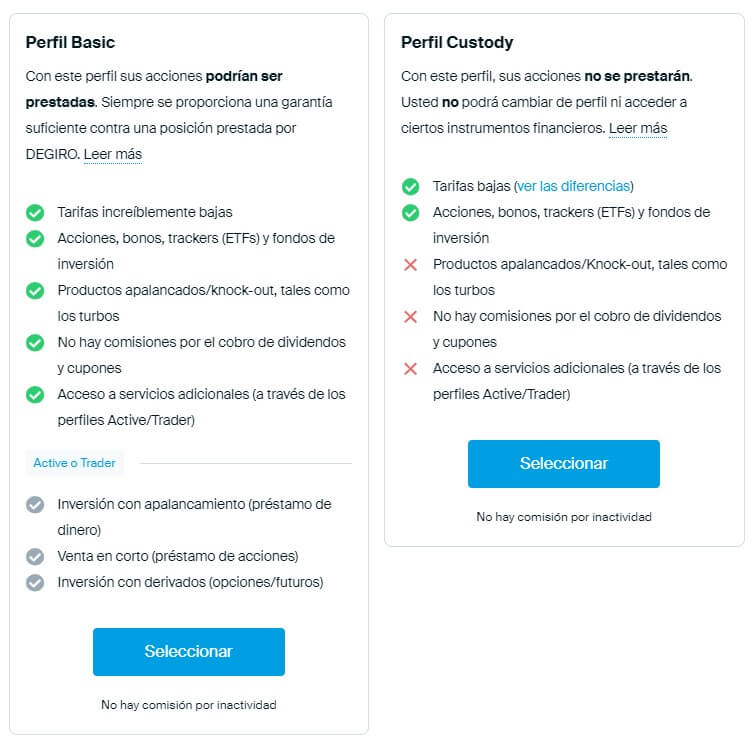Click green check next to Basic 'Acceso a servicios adicionales'
Screen dimensions: 754x742
[35, 394]
